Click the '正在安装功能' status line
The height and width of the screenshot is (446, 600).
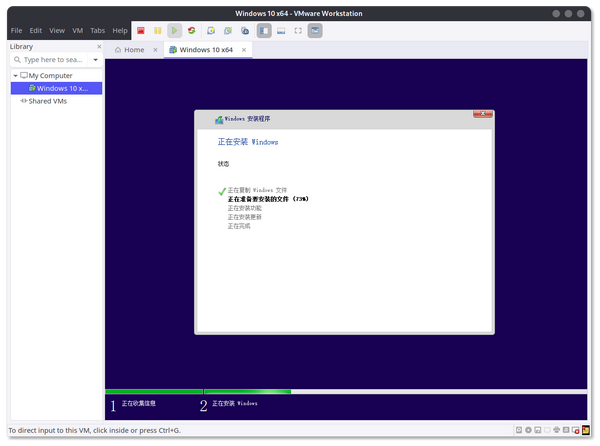tap(245, 208)
